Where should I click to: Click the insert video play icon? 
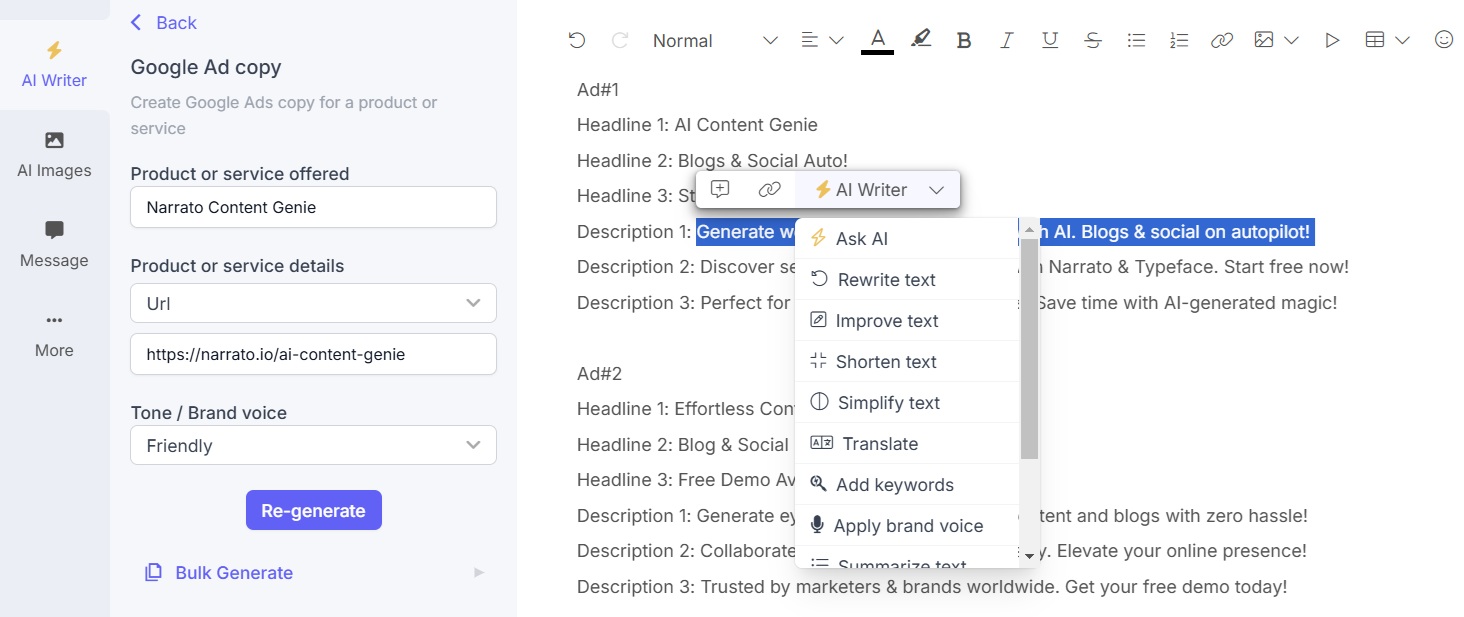pos(1332,40)
